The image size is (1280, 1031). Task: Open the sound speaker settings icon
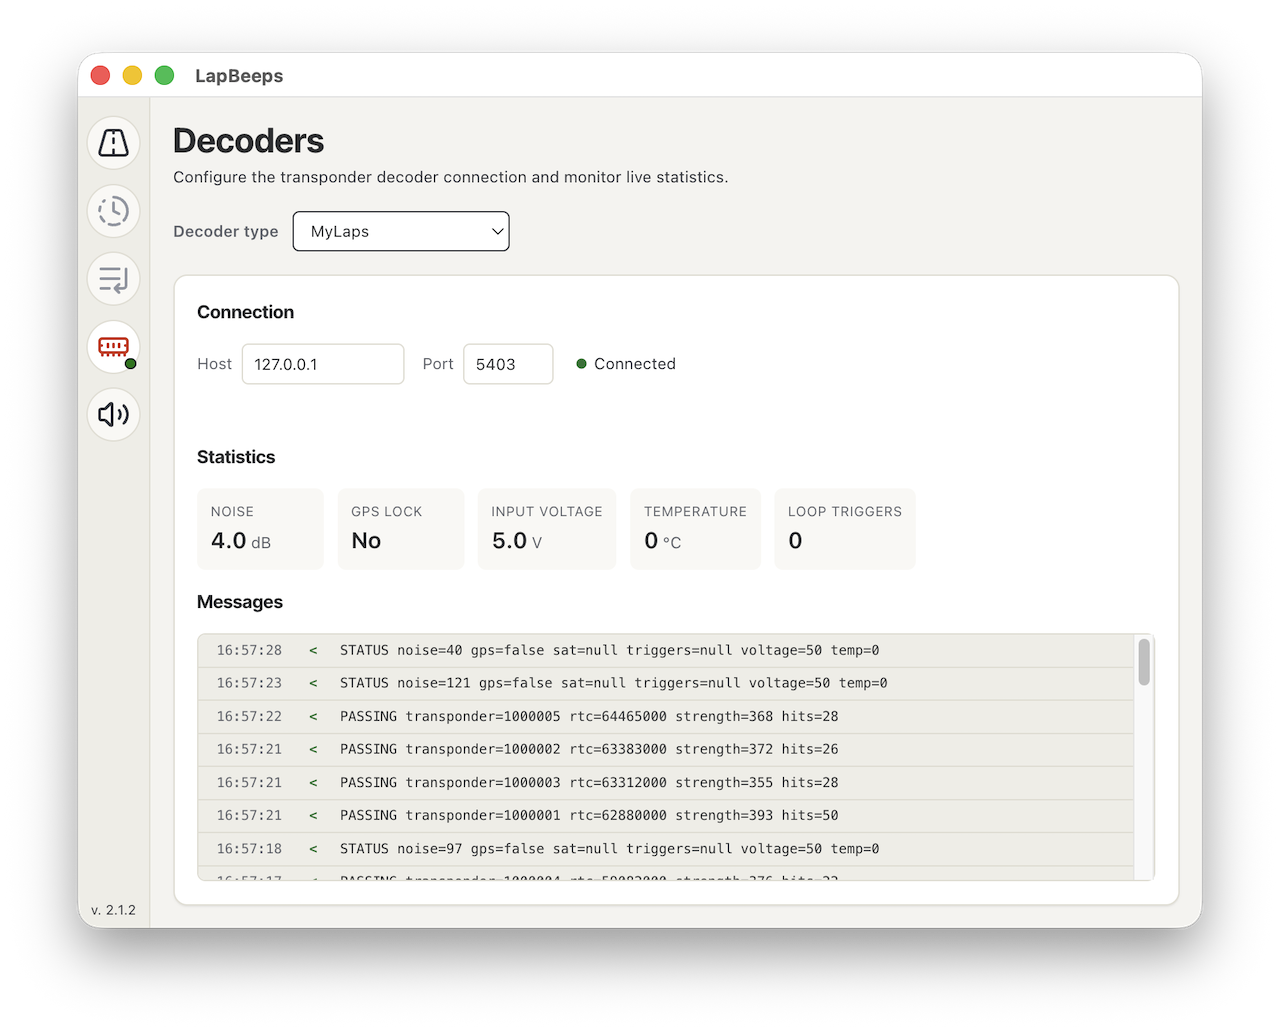tap(113, 414)
